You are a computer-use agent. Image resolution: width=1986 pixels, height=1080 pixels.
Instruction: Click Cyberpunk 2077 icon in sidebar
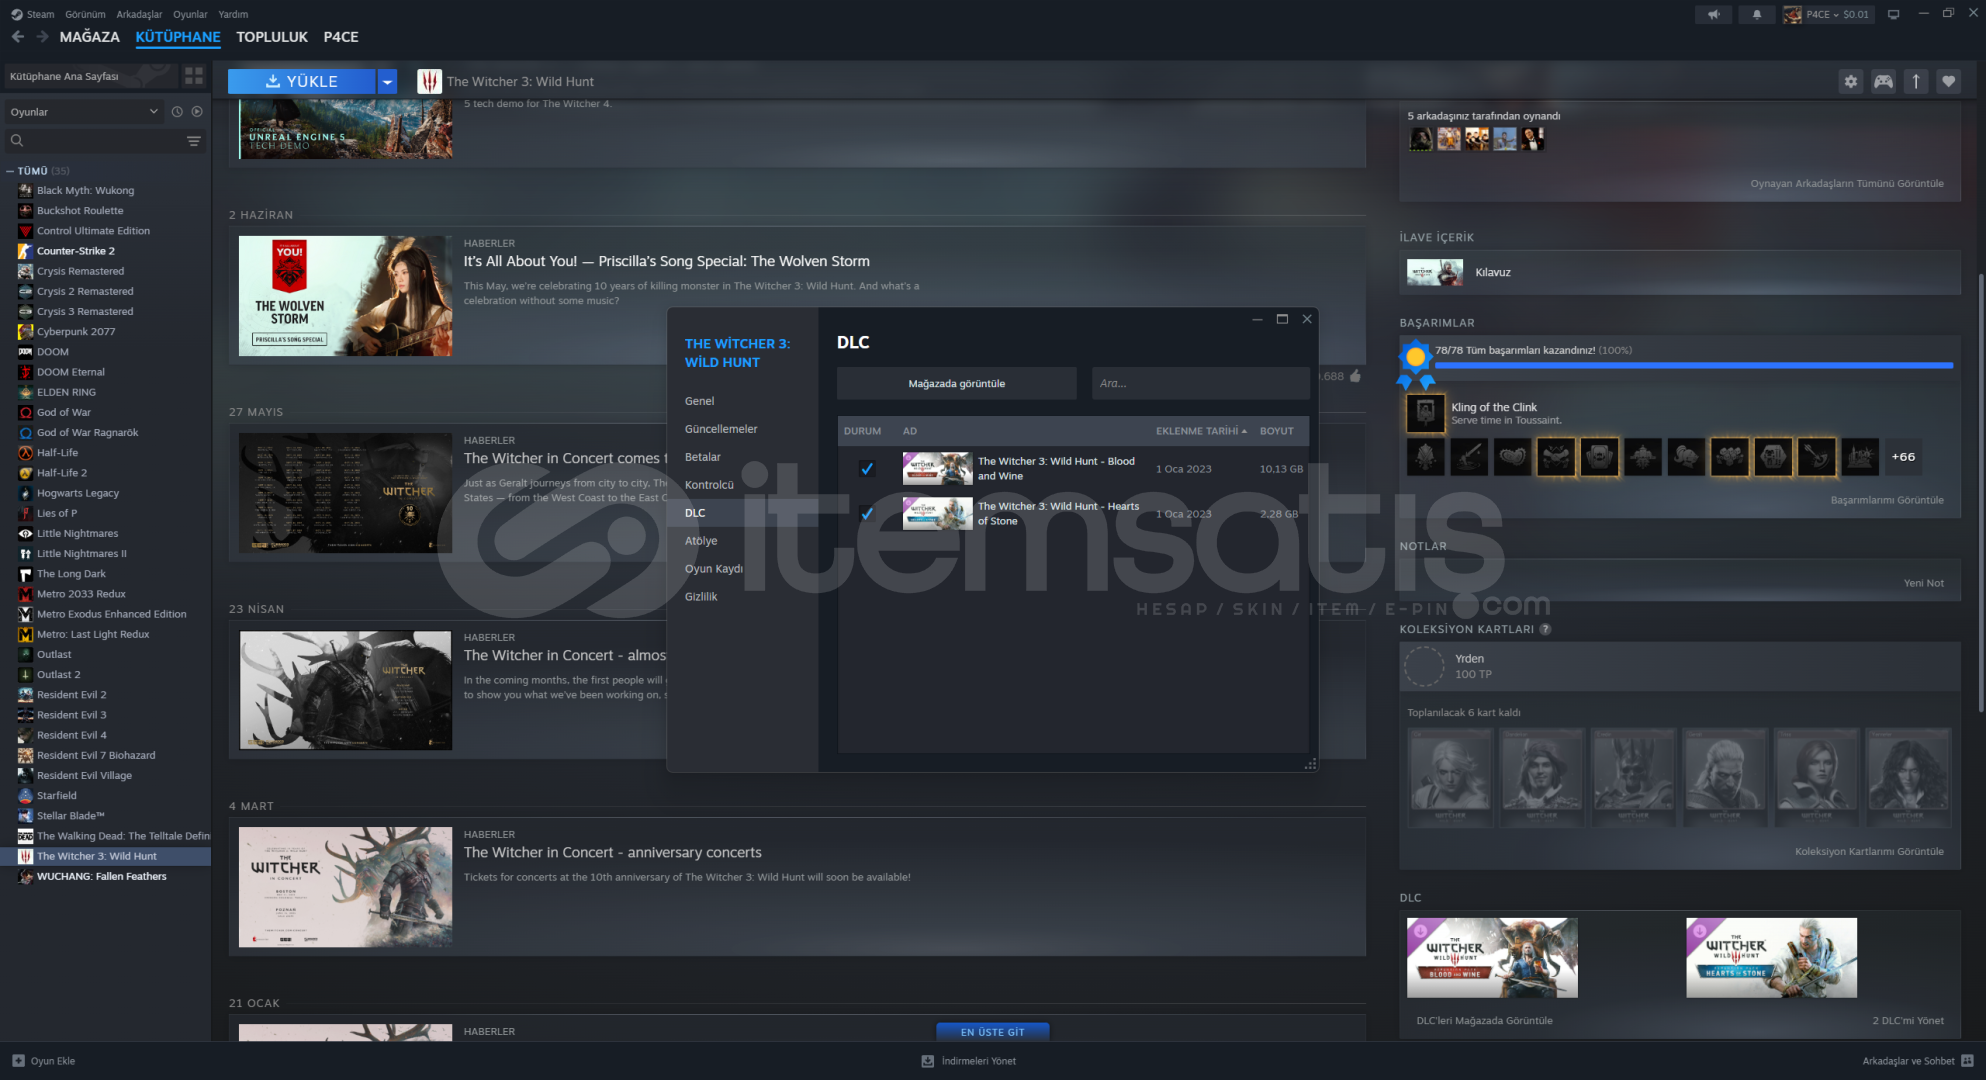click(26, 332)
